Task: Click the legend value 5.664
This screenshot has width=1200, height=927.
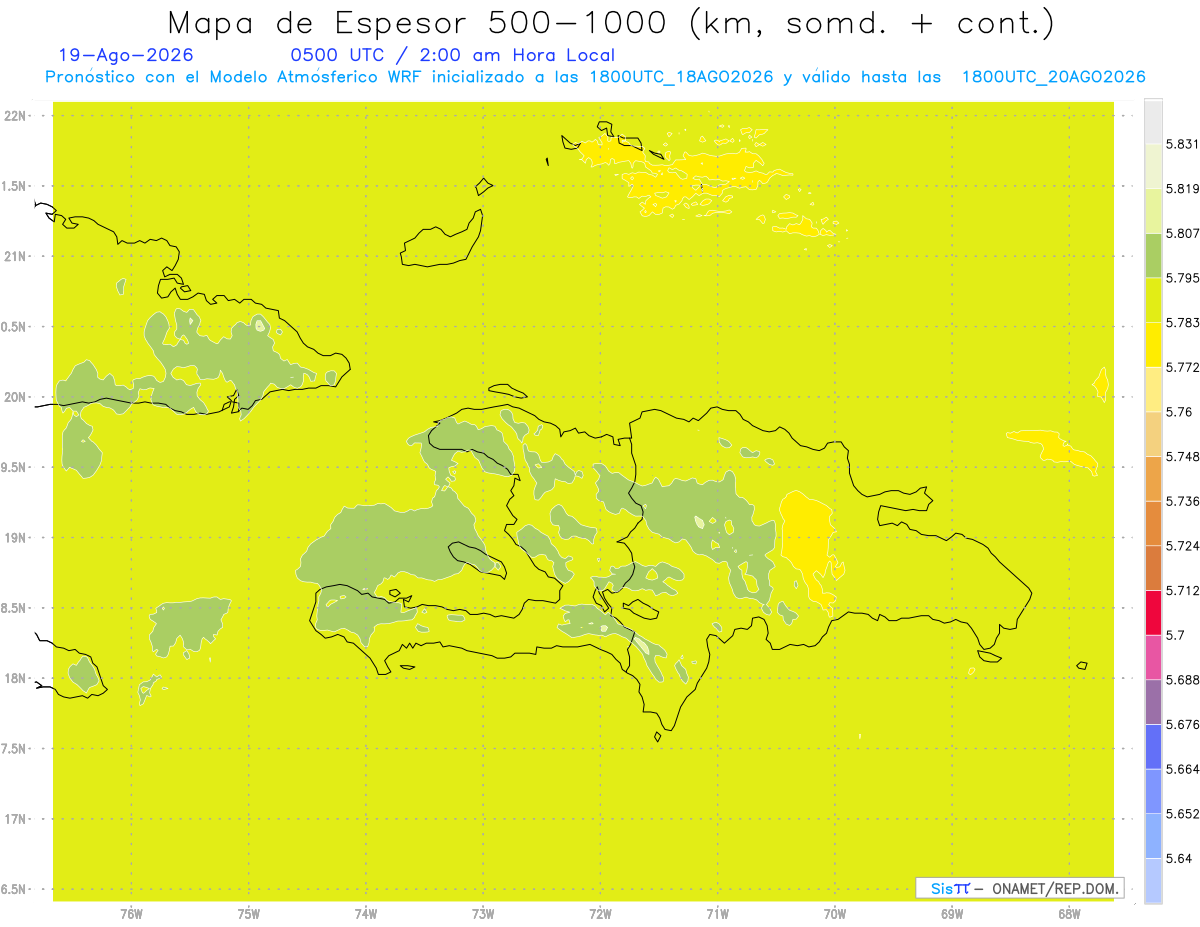Action: click(1184, 769)
